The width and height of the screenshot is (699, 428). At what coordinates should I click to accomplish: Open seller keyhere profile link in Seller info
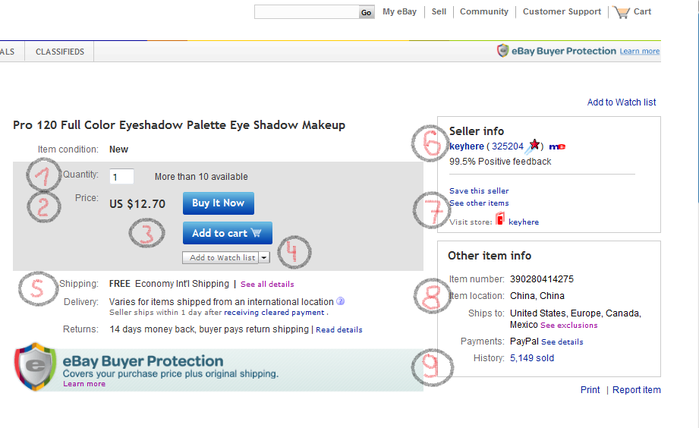tap(466, 146)
